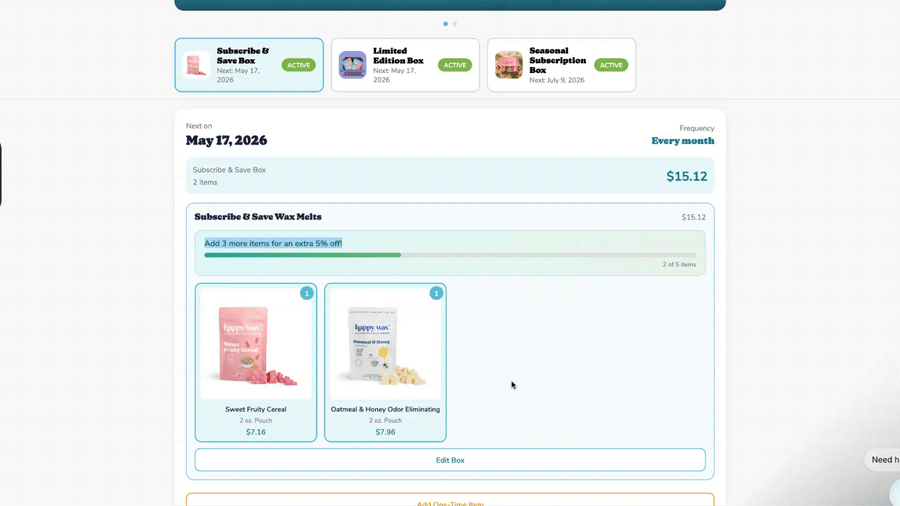Click the 2 items label in summary

point(205,182)
